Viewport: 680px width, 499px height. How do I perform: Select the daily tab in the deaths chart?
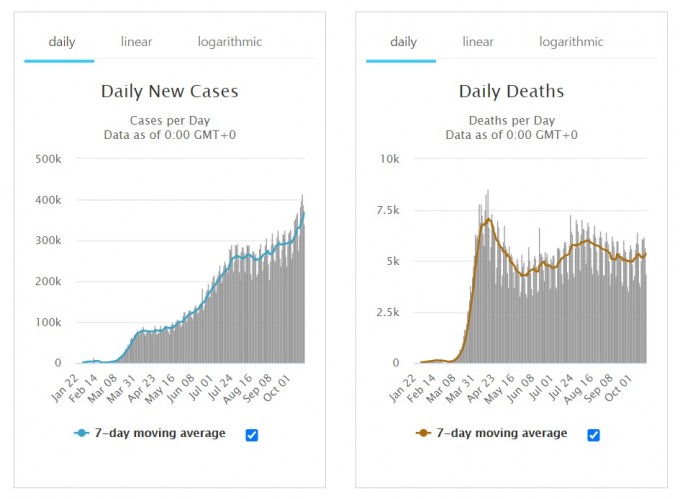[x=403, y=42]
